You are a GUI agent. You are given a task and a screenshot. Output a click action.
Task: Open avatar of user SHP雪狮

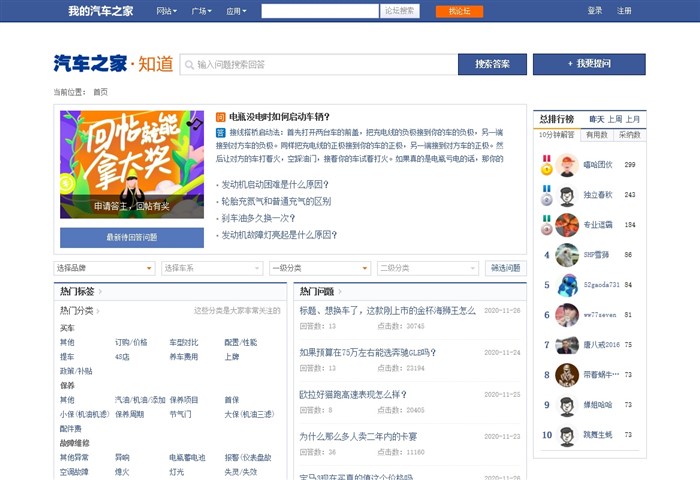[567, 255]
